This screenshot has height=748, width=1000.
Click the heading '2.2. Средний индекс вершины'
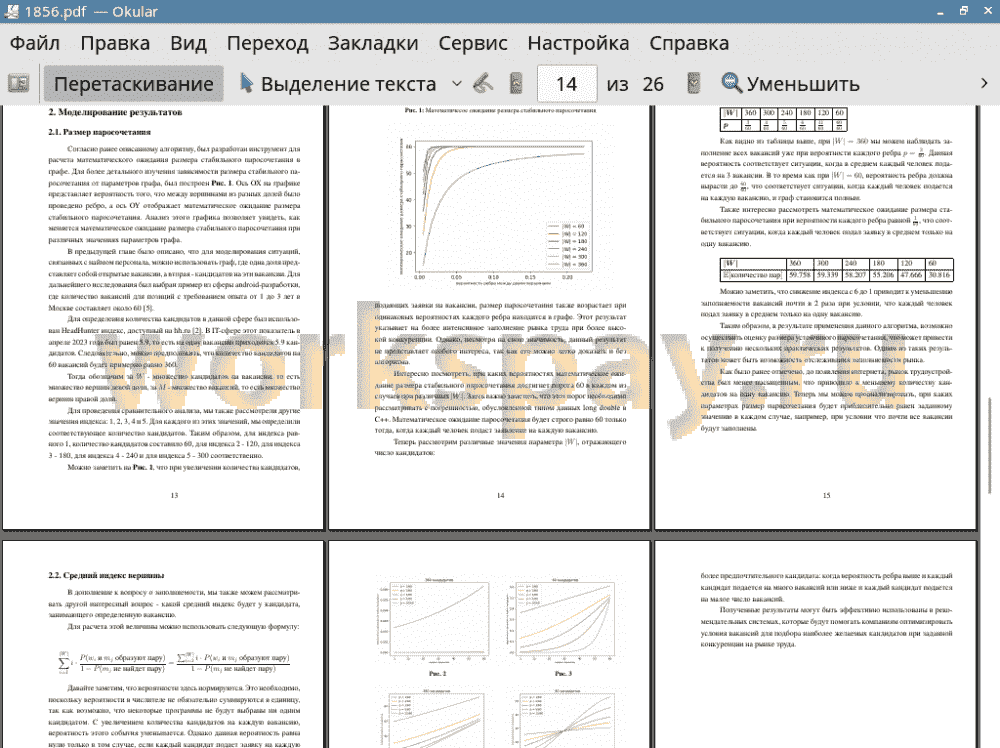(x=106, y=575)
